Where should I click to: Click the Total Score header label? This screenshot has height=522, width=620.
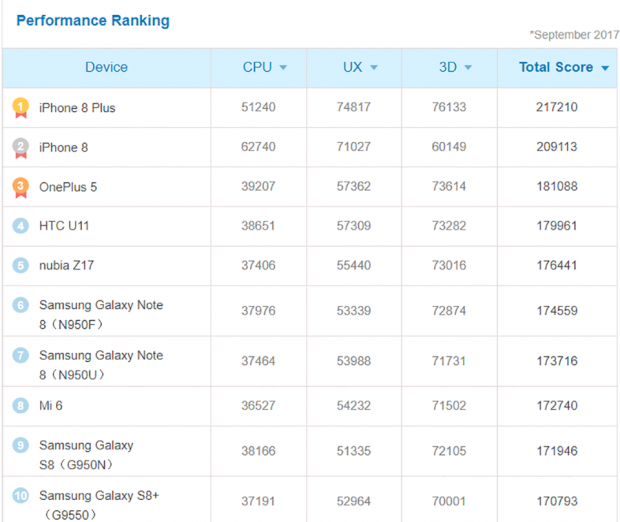click(555, 67)
